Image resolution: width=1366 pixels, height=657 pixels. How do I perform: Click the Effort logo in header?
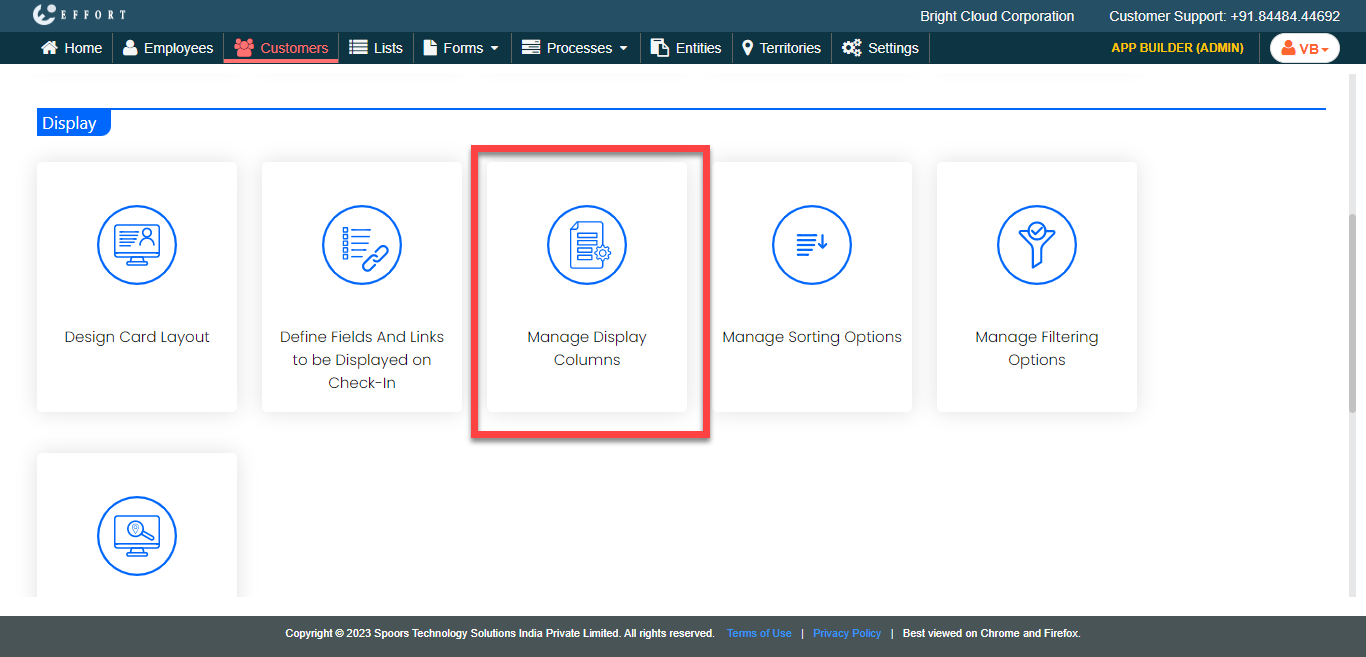(x=80, y=15)
